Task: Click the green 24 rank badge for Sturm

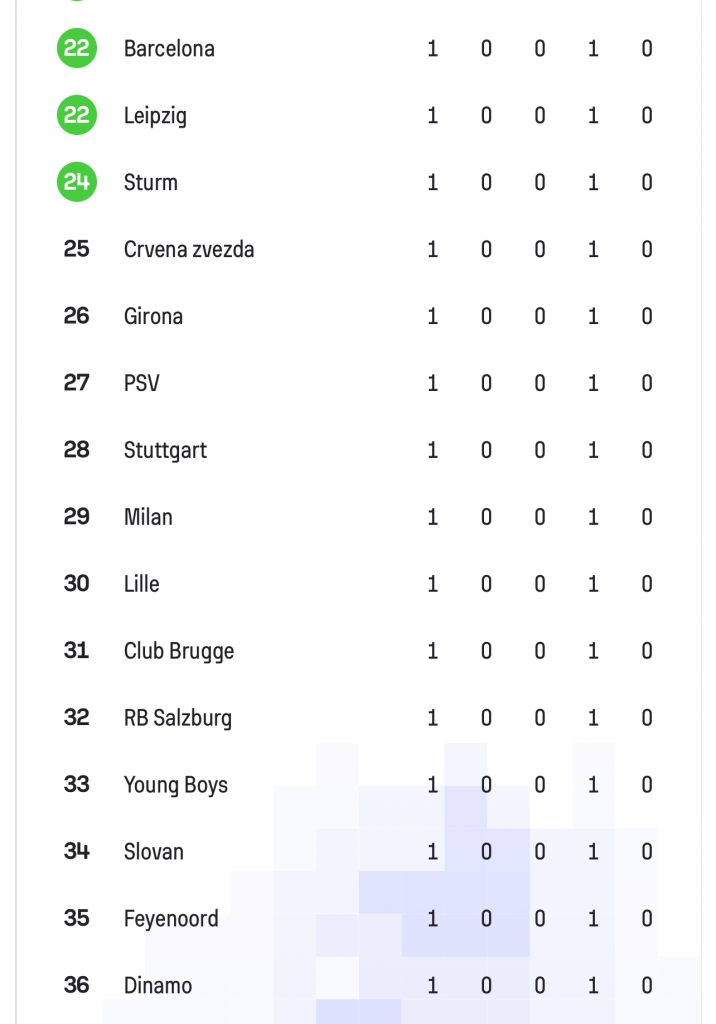Action: [x=77, y=182]
